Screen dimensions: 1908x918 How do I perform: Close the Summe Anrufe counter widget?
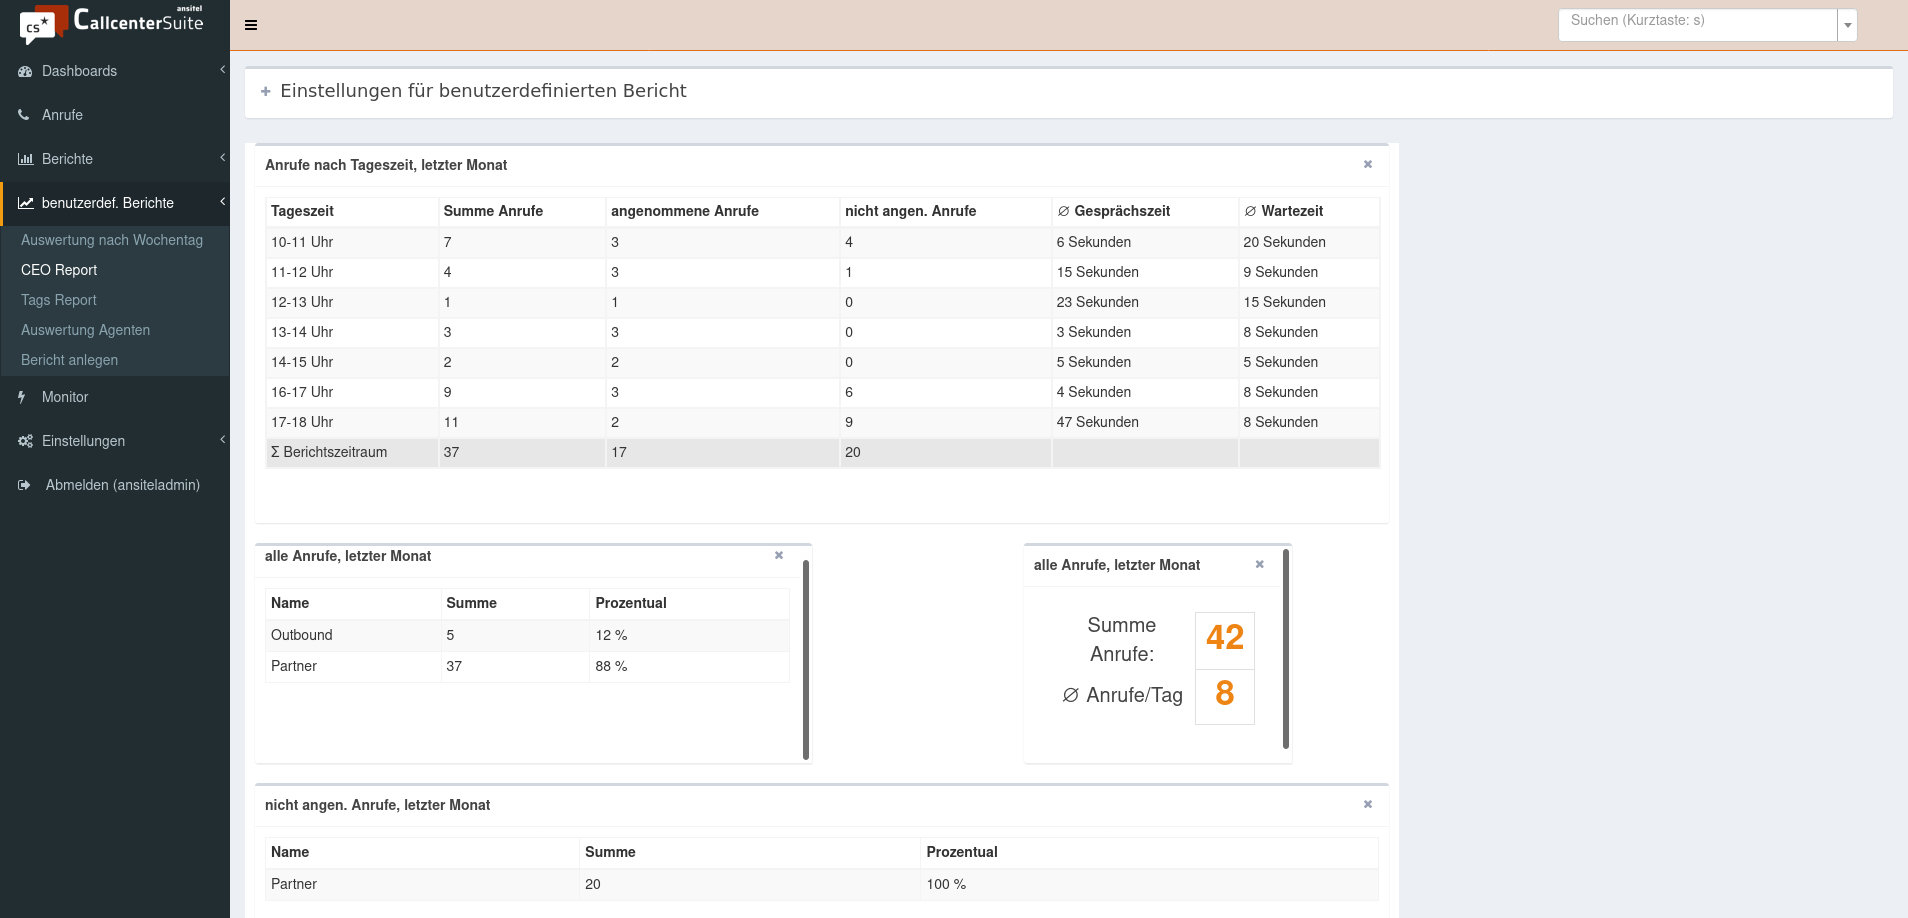[1259, 565]
